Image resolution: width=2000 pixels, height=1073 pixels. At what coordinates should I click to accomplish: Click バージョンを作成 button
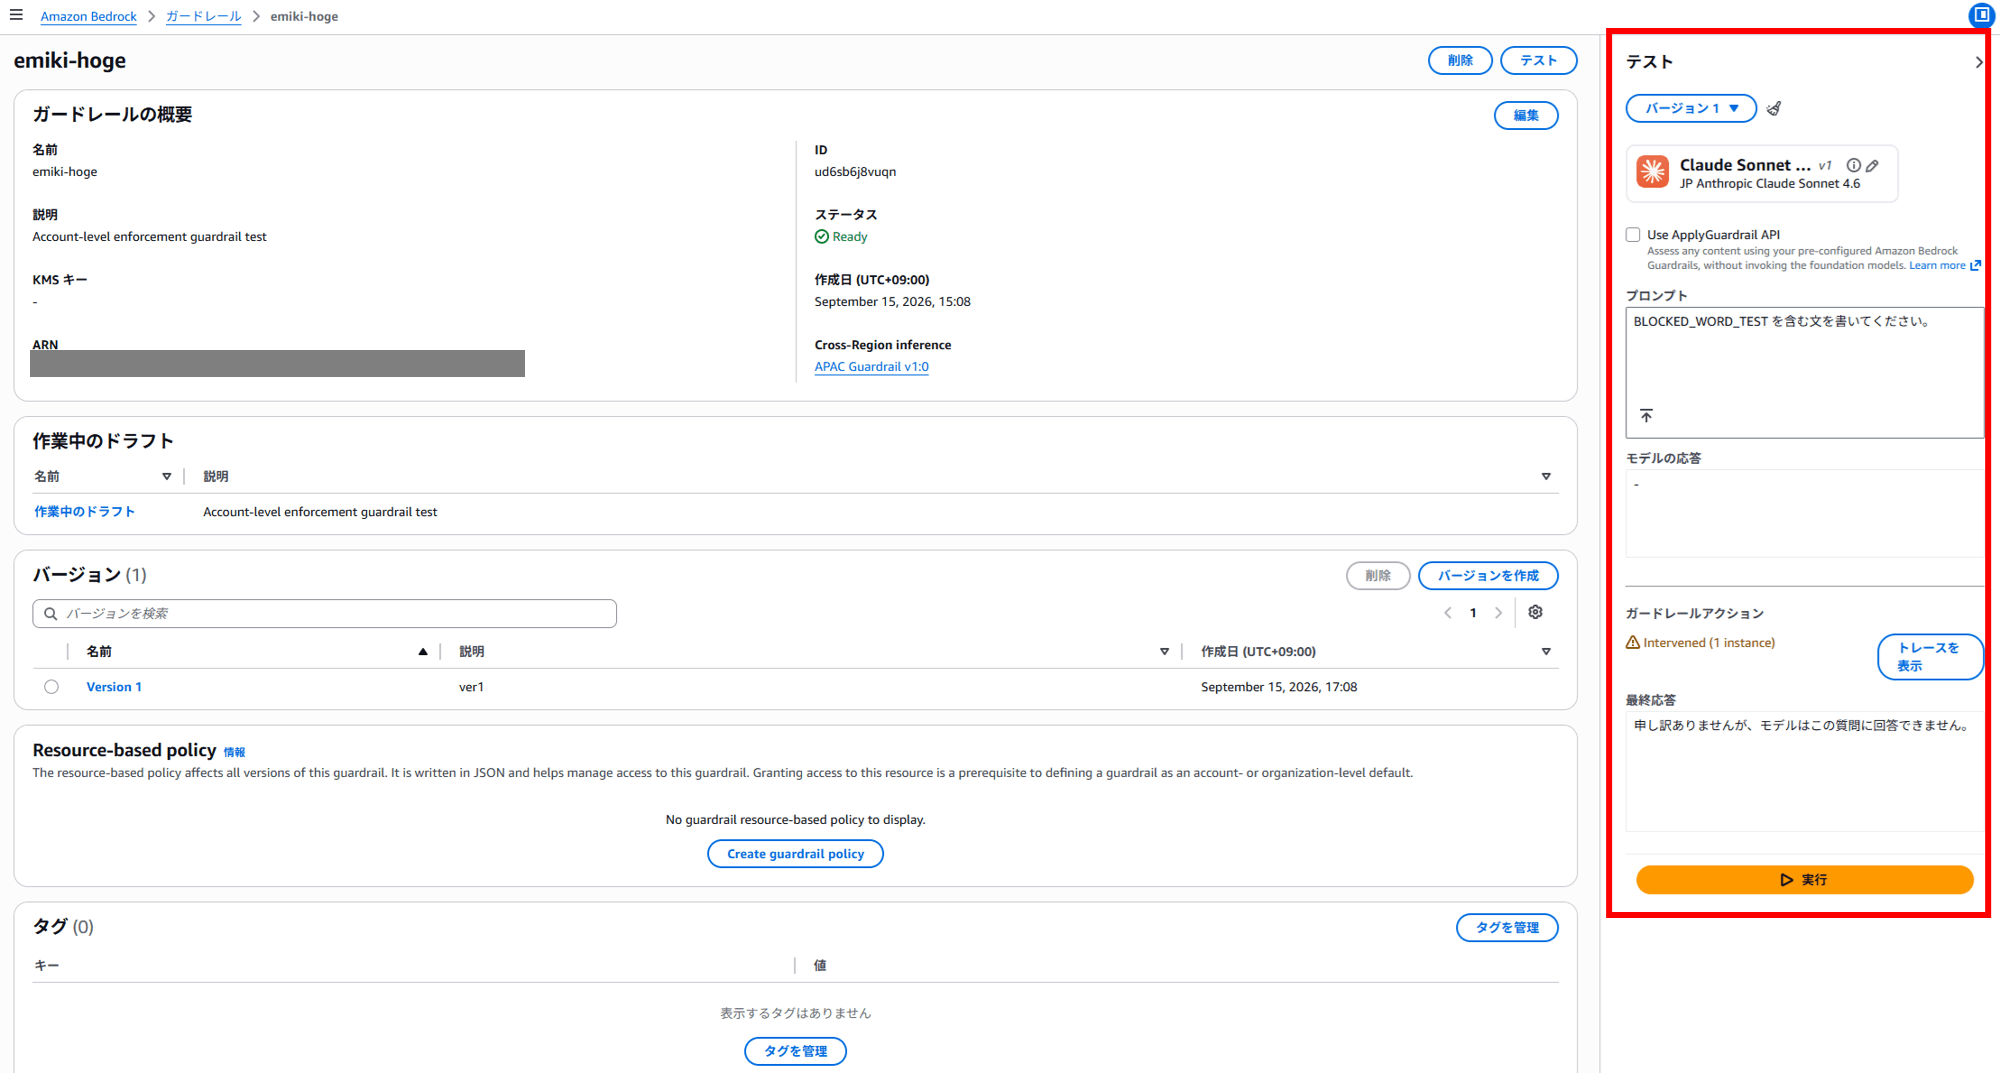click(1488, 575)
